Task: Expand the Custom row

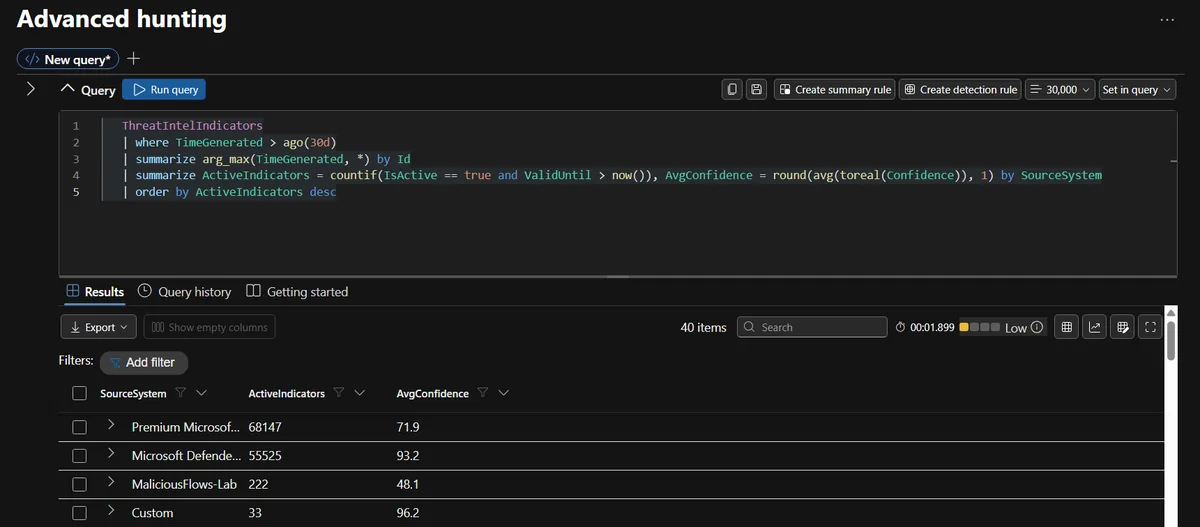Action: [111, 512]
